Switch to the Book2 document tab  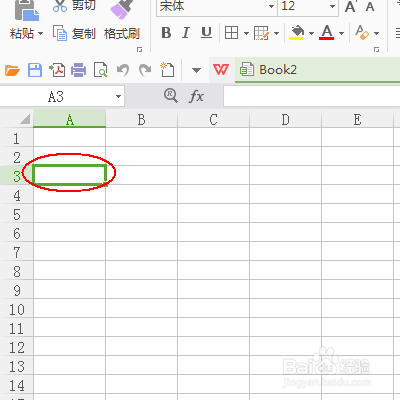tap(317, 70)
